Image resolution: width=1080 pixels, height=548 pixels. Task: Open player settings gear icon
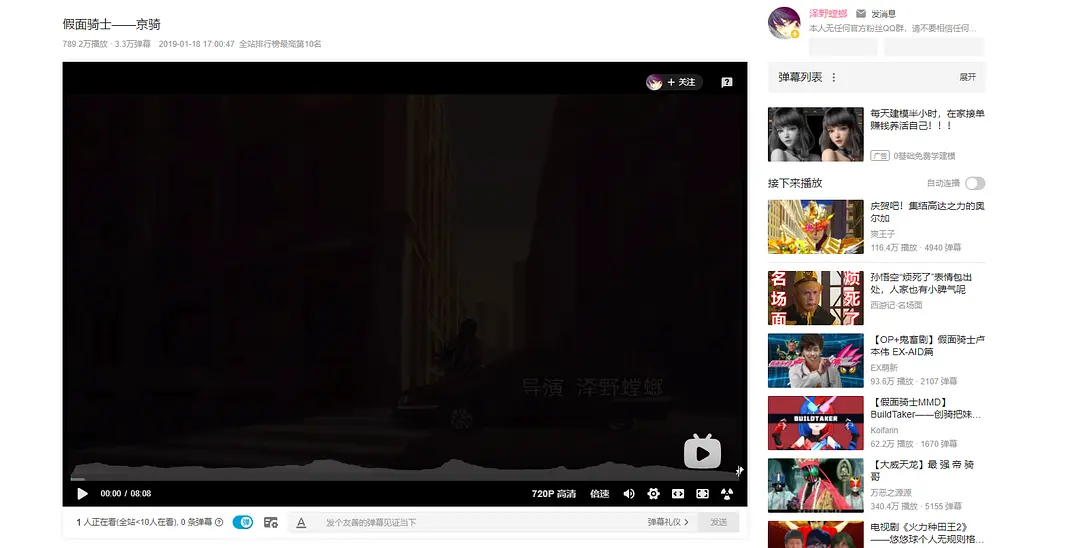pos(654,493)
